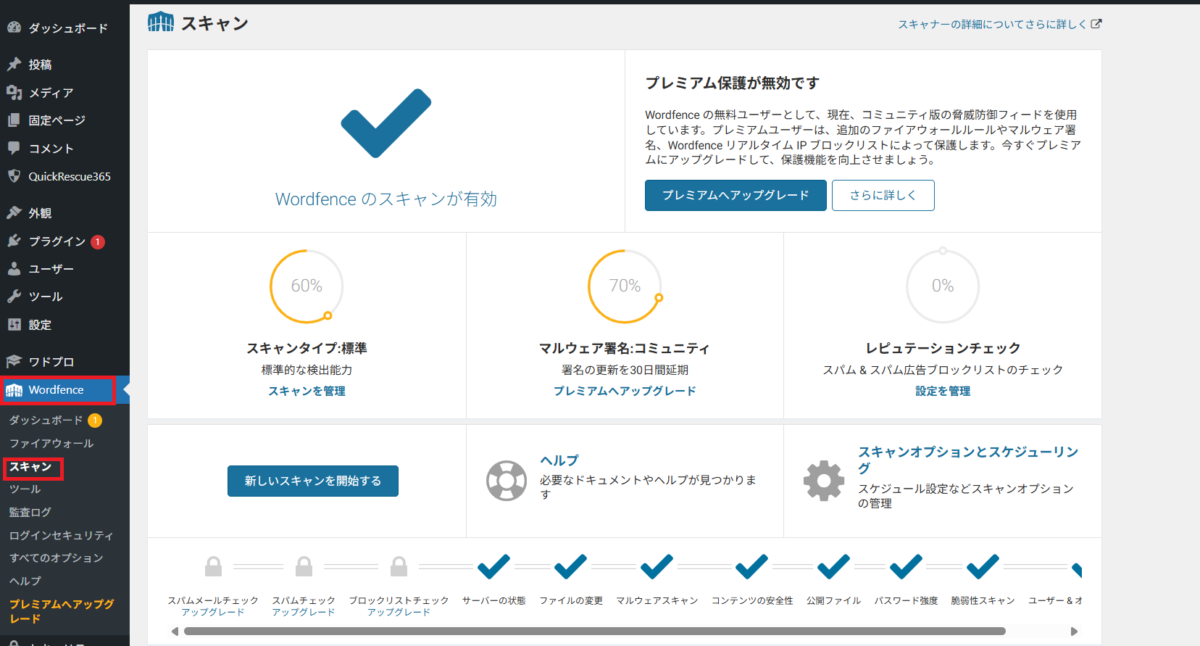Click the horizontal scan stages scrollbar thumb
This screenshot has width=1200, height=646.
coord(594,631)
